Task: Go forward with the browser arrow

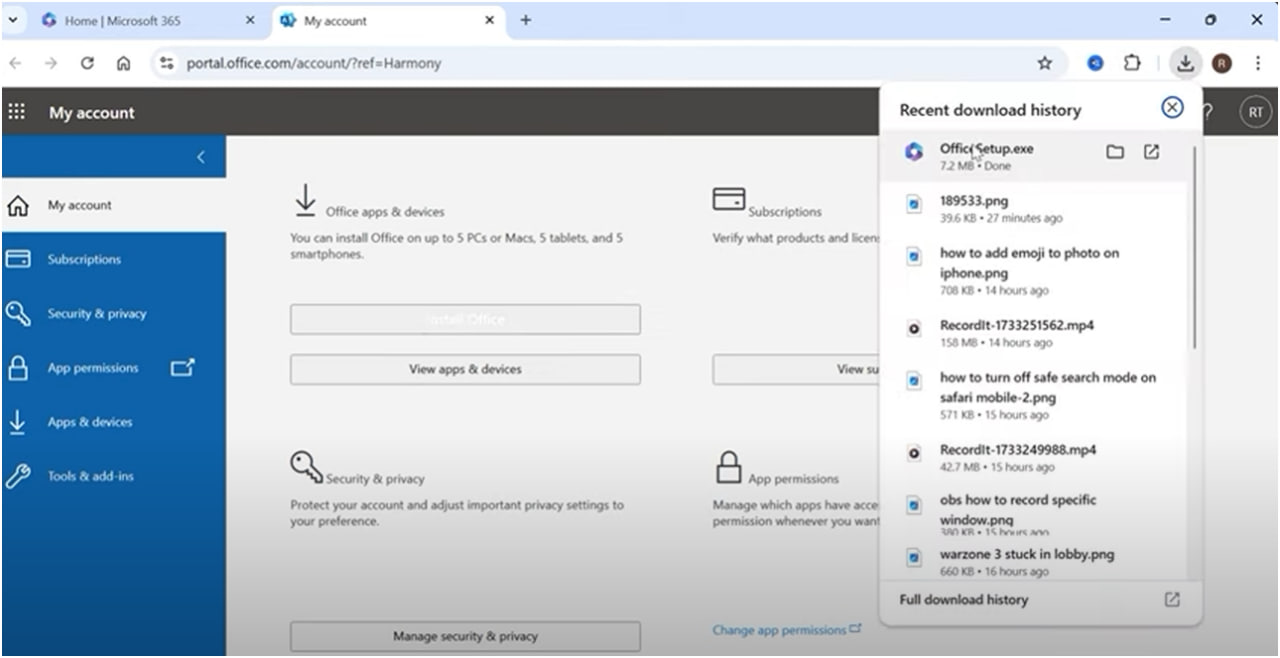Action: click(x=51, y=63)
